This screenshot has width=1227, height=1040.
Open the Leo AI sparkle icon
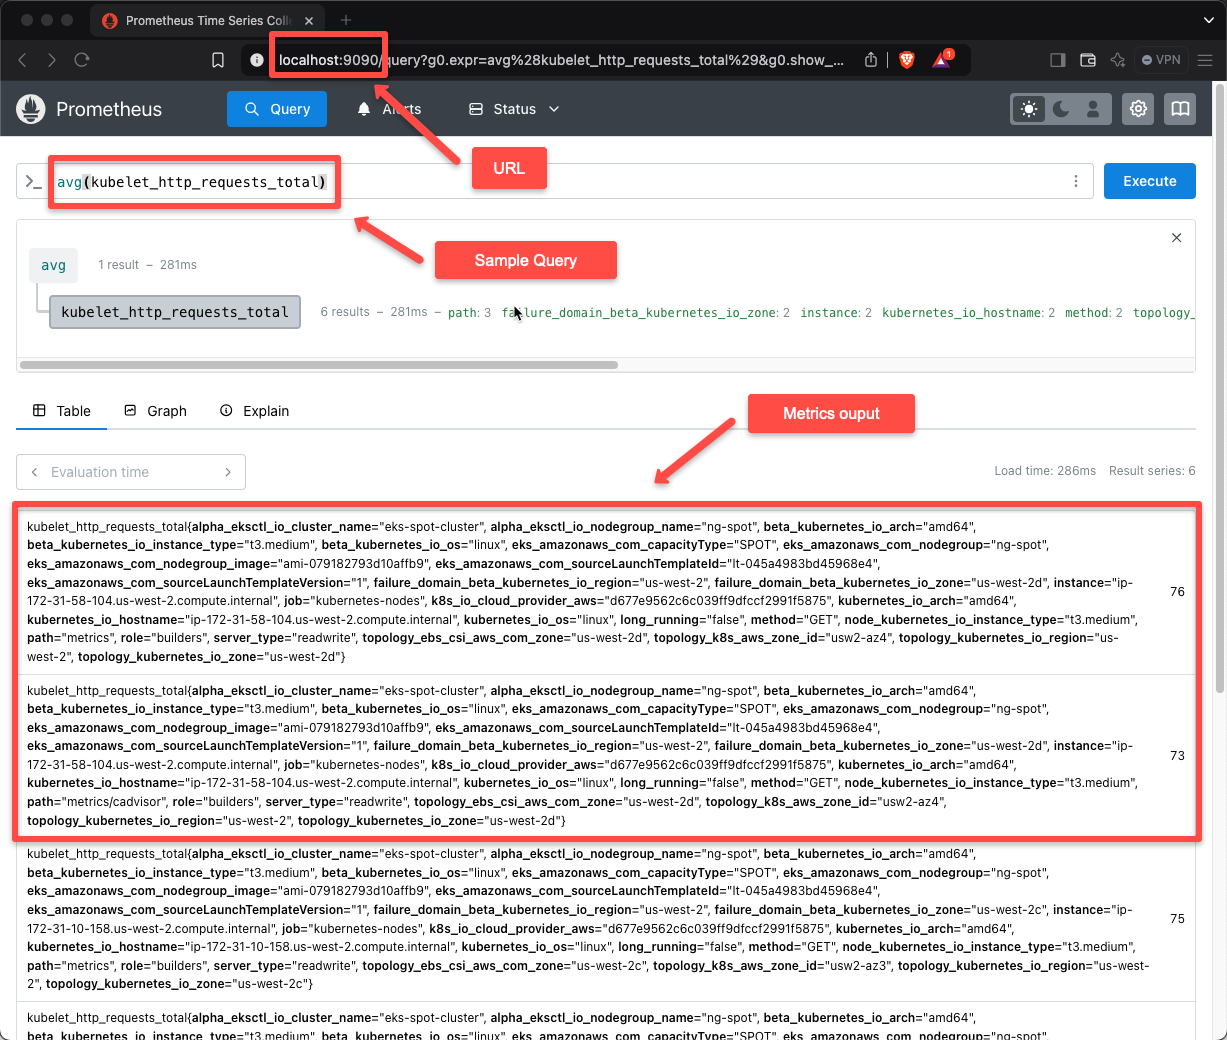pos(1118,60)
